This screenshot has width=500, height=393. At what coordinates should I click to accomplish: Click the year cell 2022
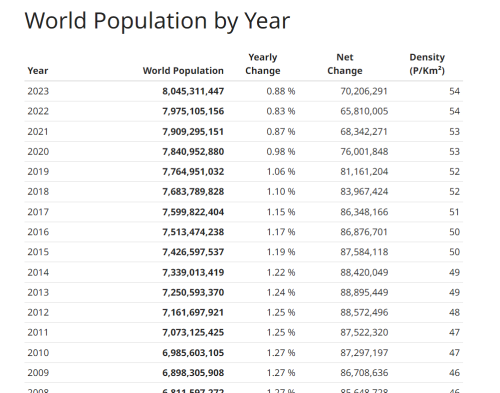(x=38, y=111)
